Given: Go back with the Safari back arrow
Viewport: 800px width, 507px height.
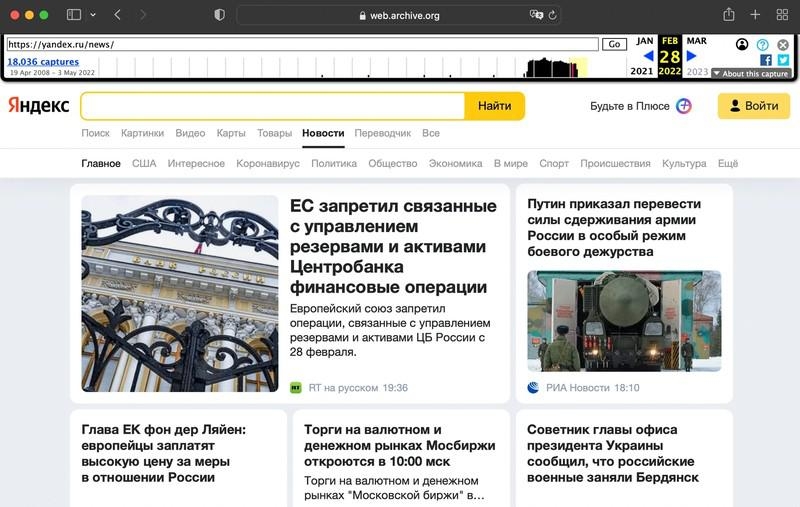Looking at the screenshot, I should click(117, 15).
